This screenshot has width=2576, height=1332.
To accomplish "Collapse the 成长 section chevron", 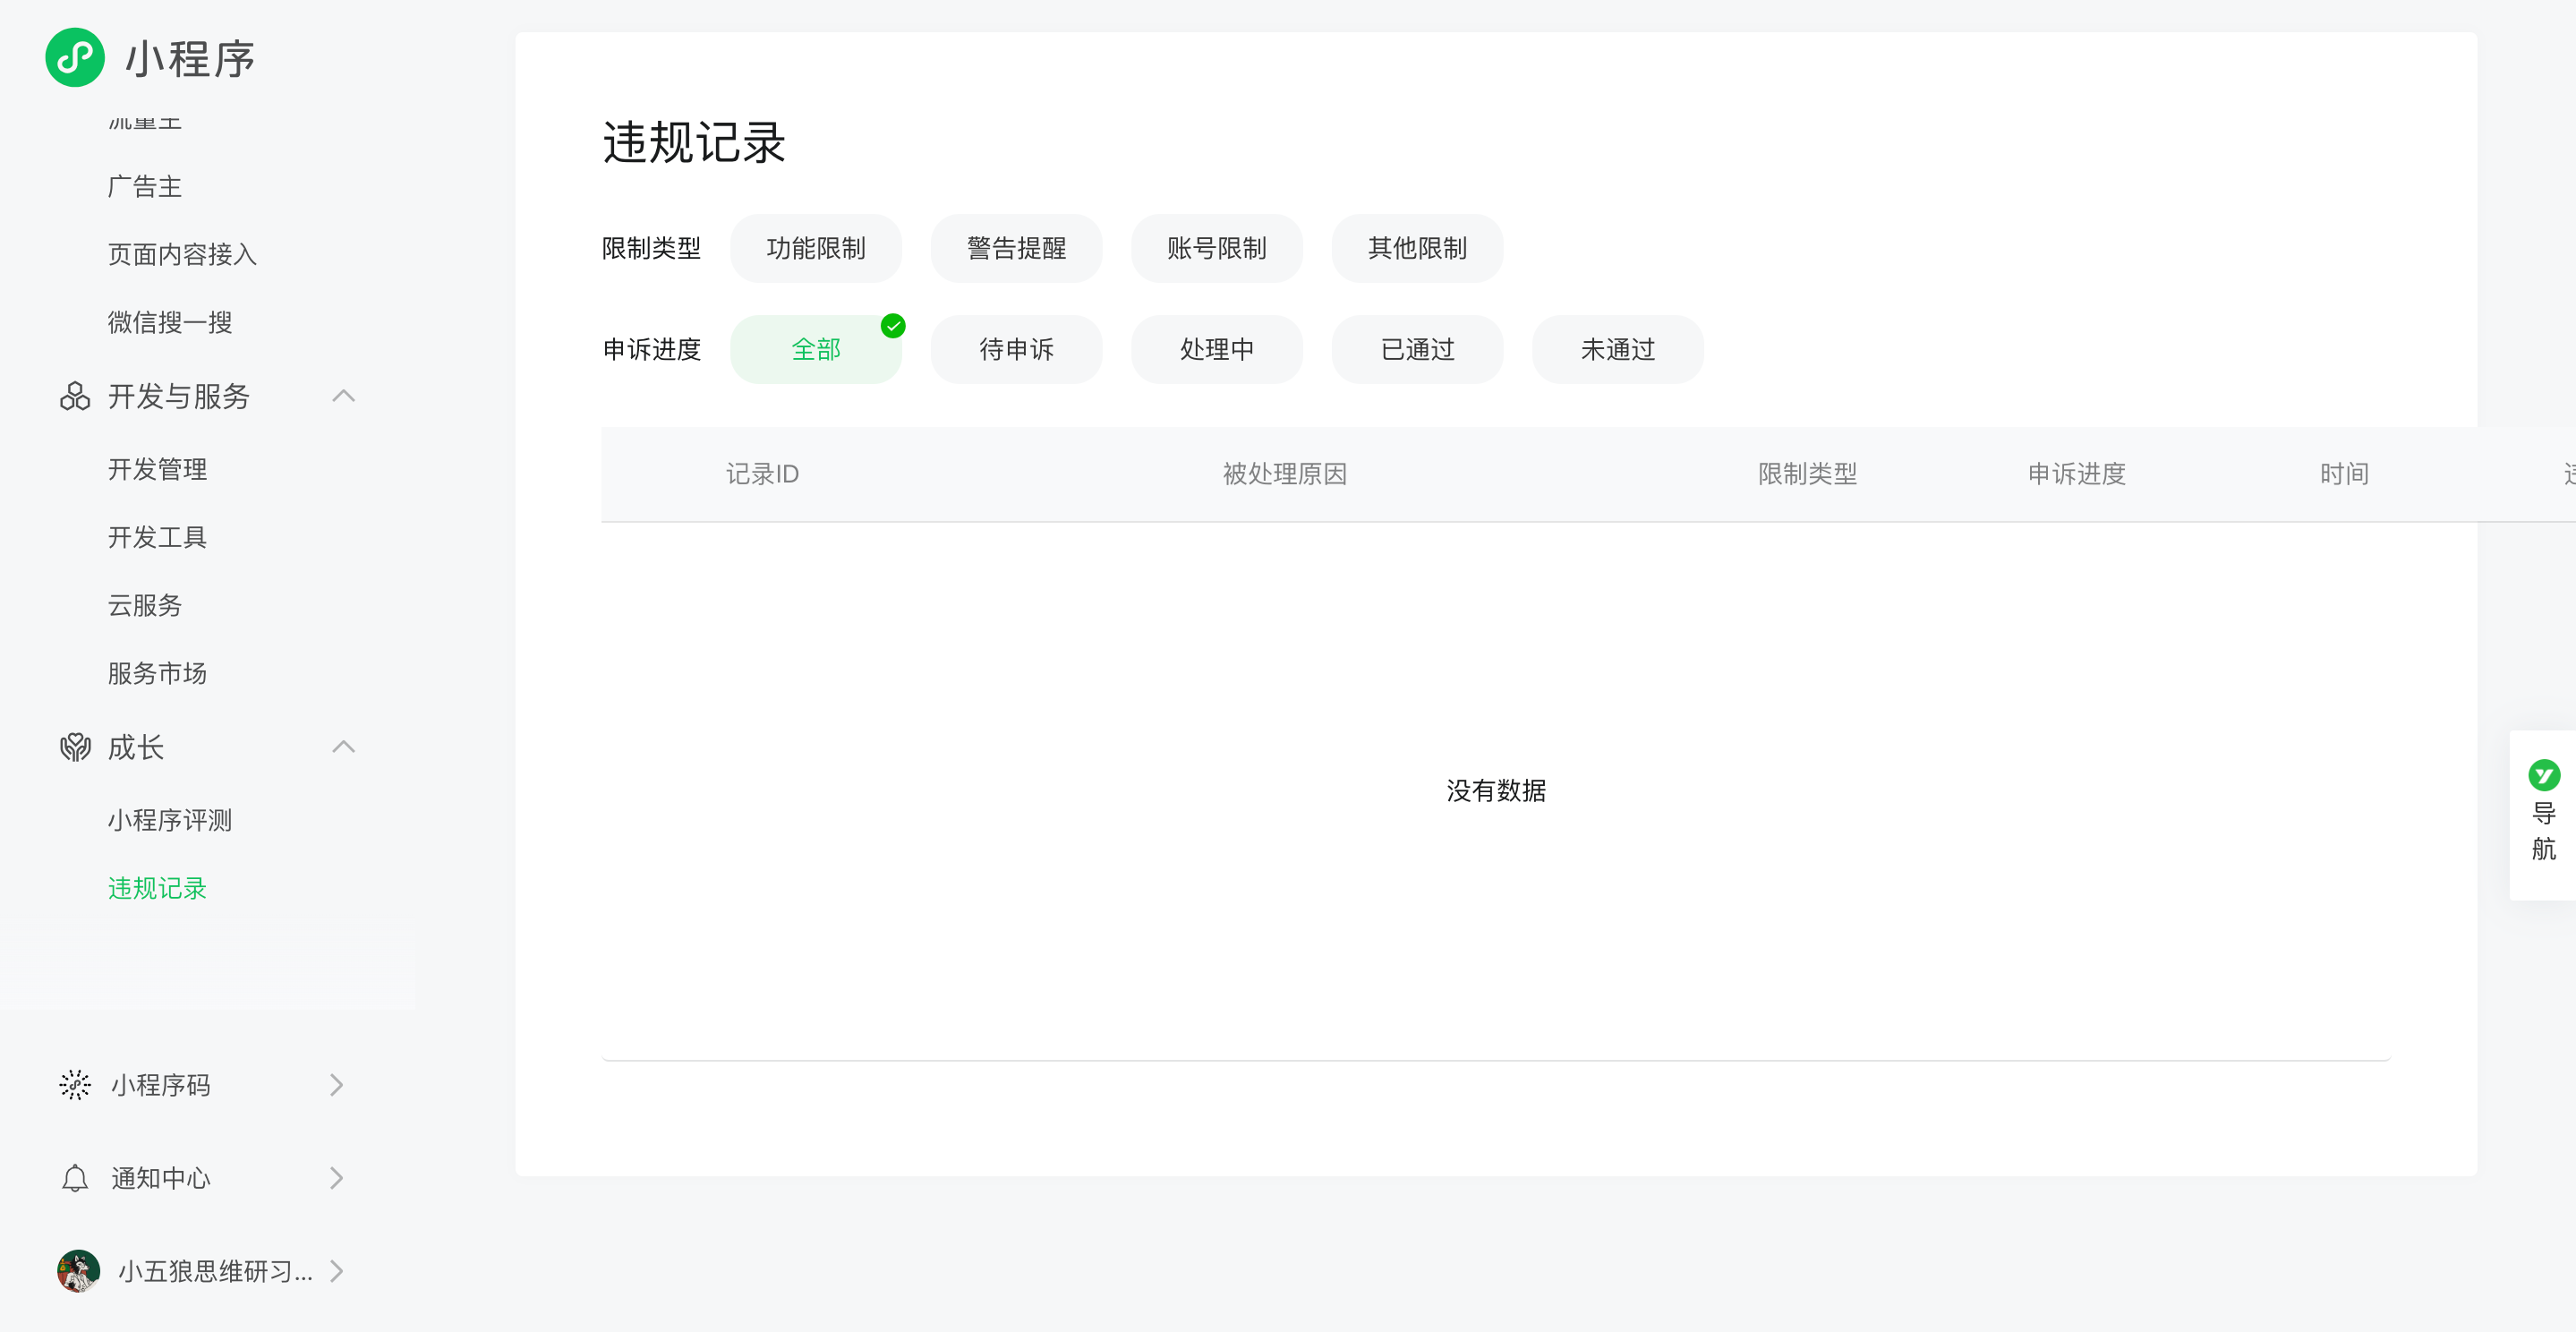I will (x=343, y=747).
